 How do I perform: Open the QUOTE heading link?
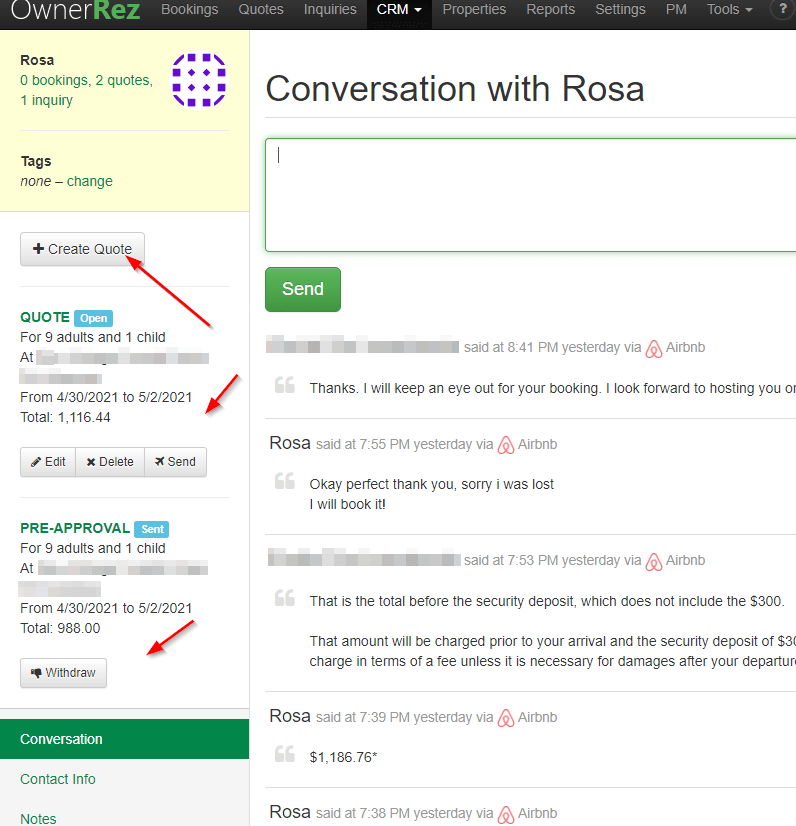(x=45, y=317)
